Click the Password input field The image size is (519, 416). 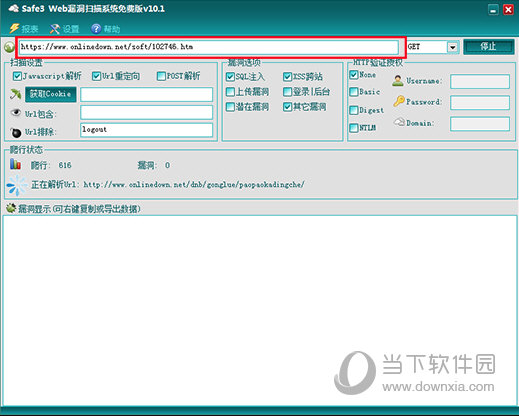click(480, 103)
